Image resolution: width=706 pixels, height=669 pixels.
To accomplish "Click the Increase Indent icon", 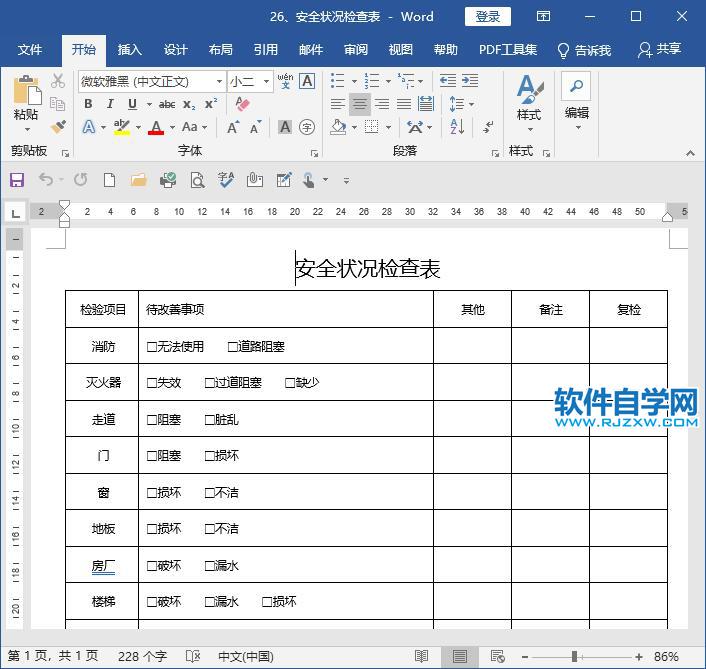I will coord(470,81).
